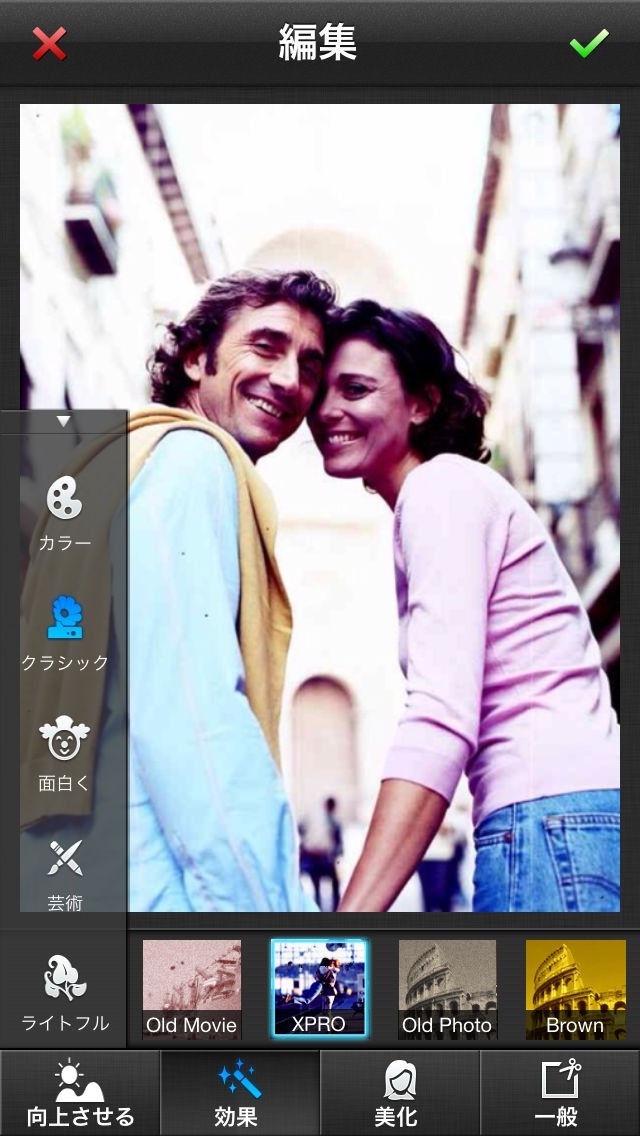Viewport: 640px width, 1136px height.
Task: Select the カラー palette icon
Action: 64,498
